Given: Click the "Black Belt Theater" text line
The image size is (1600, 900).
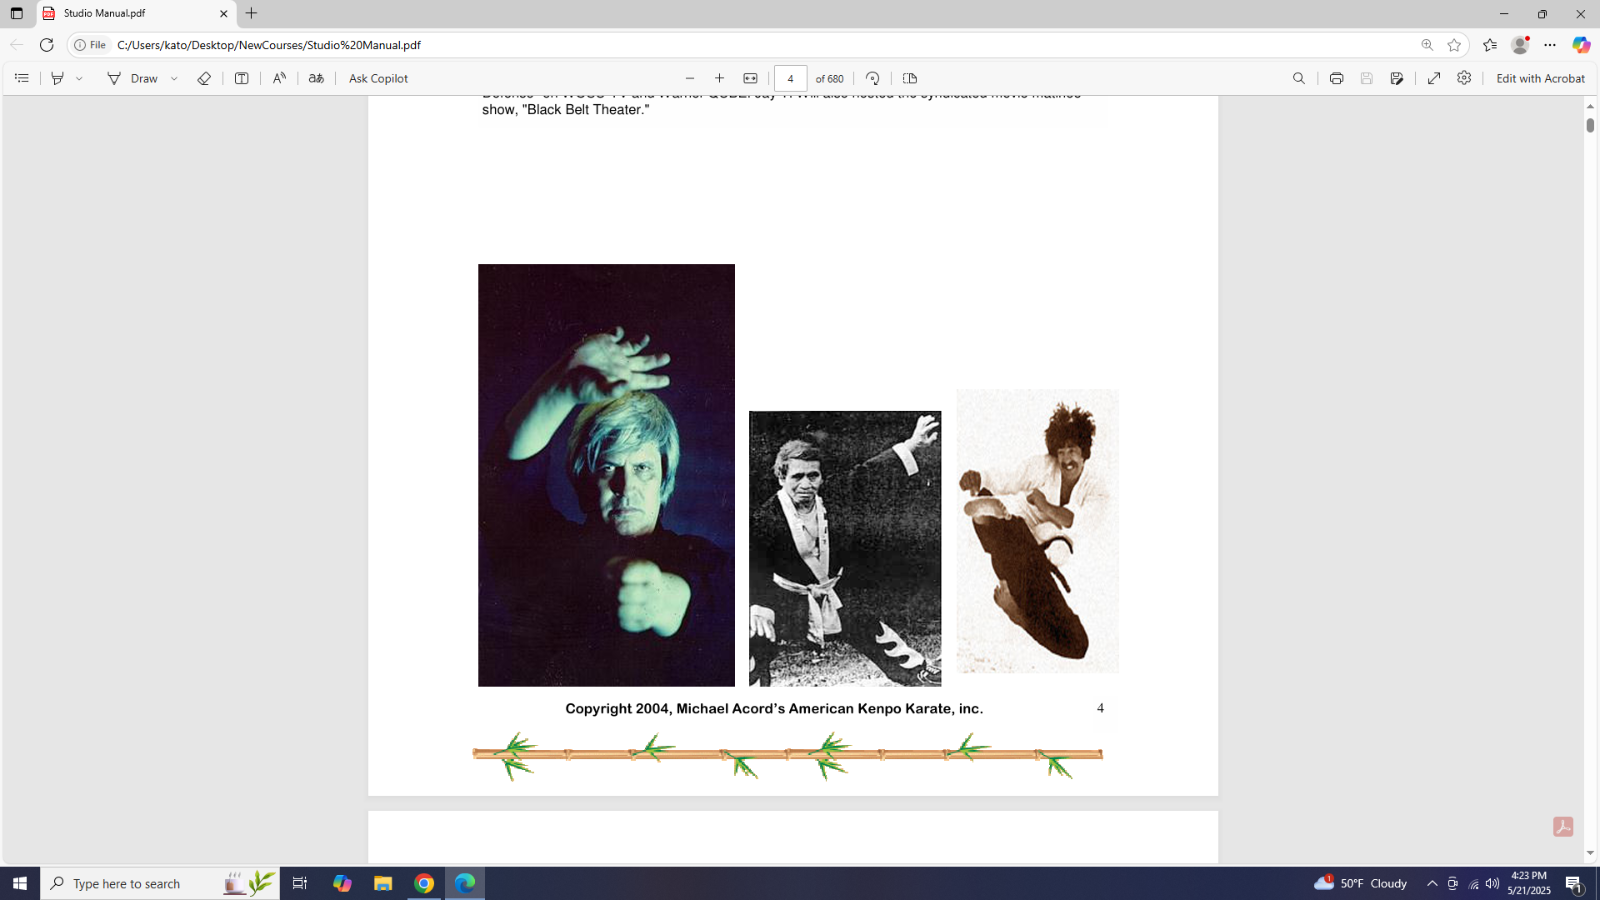Looking at the screenshot, I should 566,110.
